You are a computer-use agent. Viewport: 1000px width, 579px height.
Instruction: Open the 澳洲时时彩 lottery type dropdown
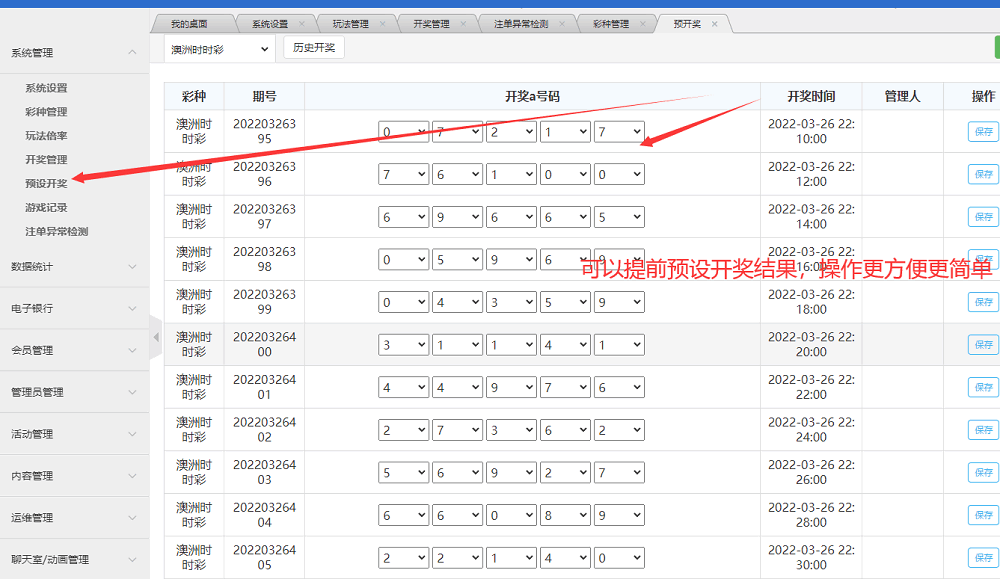click(x=219, y=48)
